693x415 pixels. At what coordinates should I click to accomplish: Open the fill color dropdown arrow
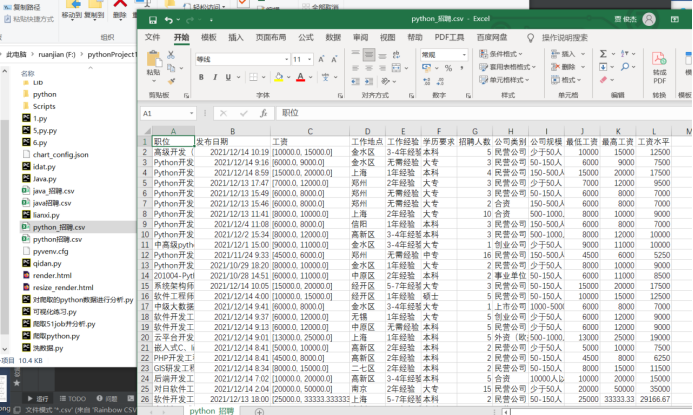click(289, 77)
